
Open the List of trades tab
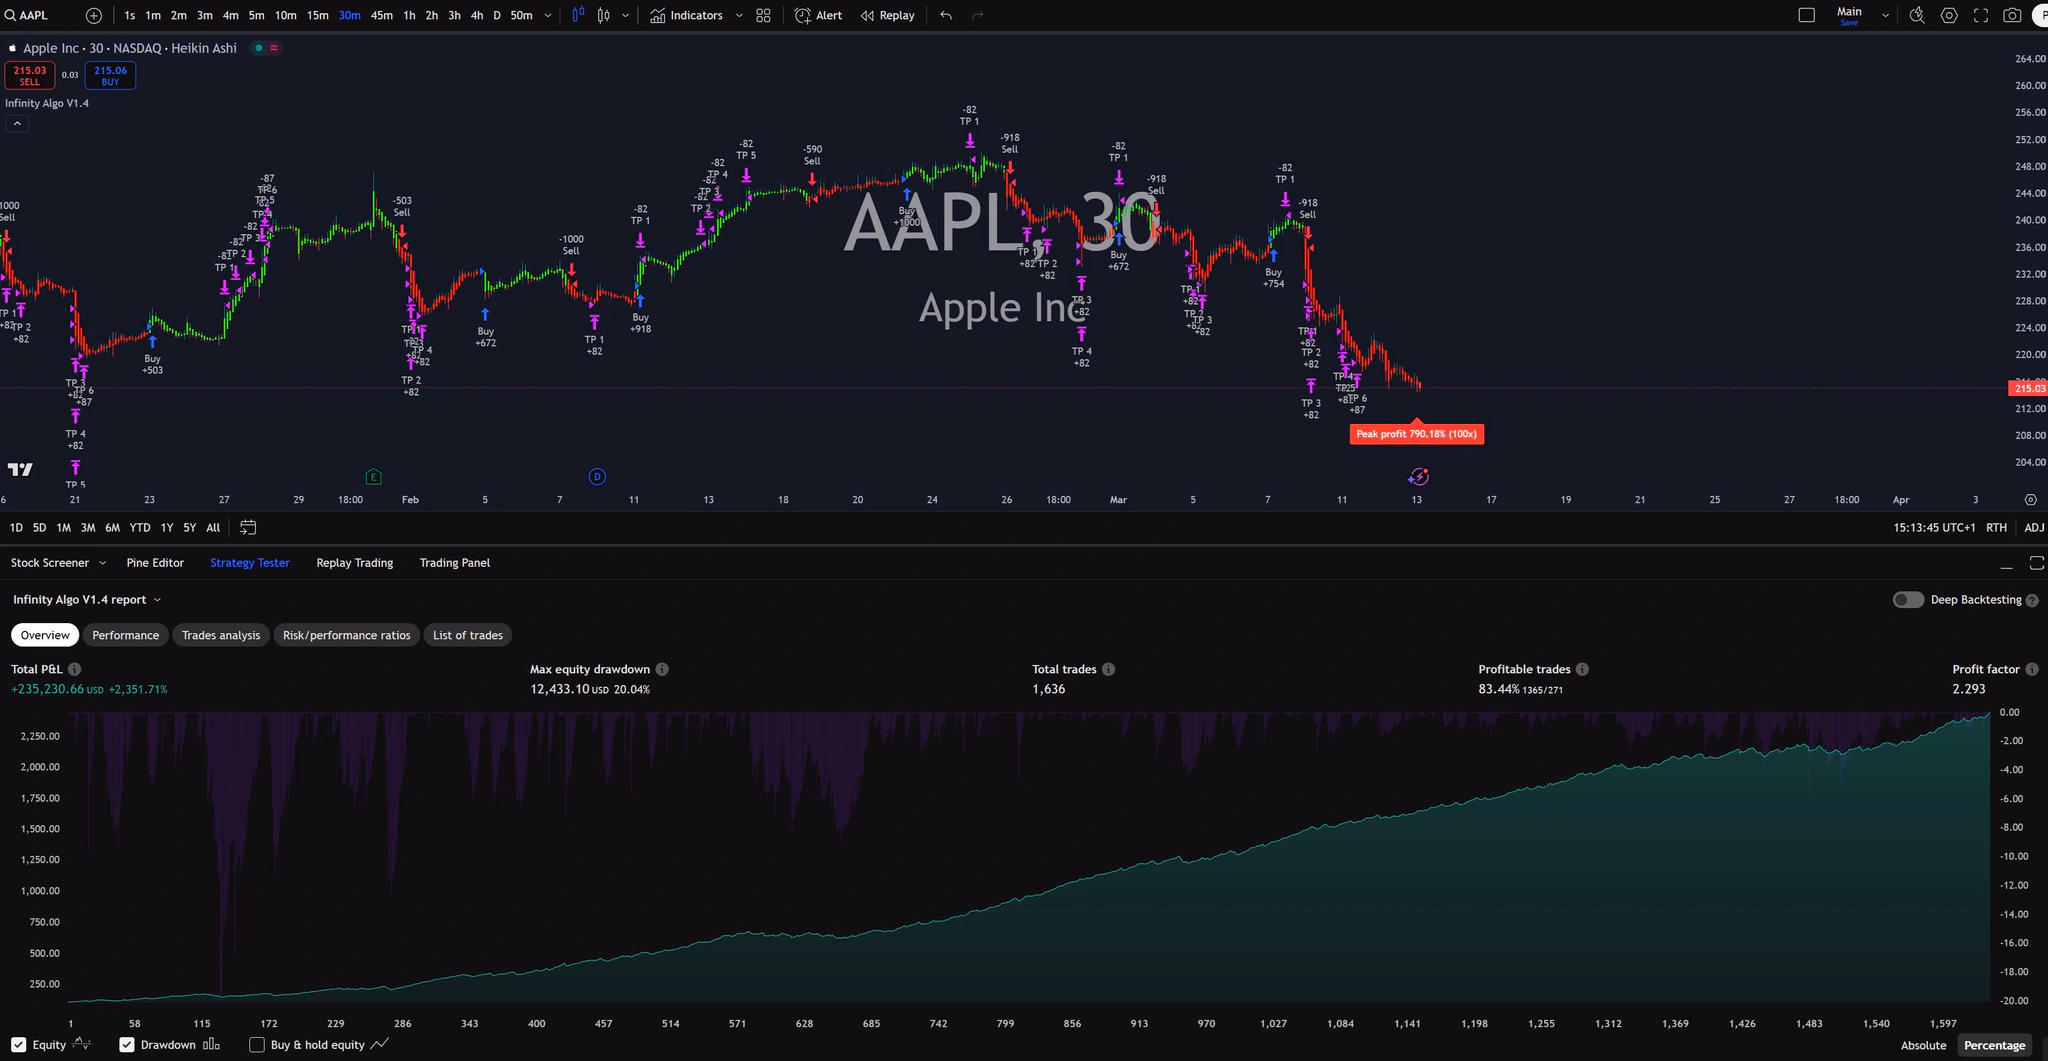(467, 634)
